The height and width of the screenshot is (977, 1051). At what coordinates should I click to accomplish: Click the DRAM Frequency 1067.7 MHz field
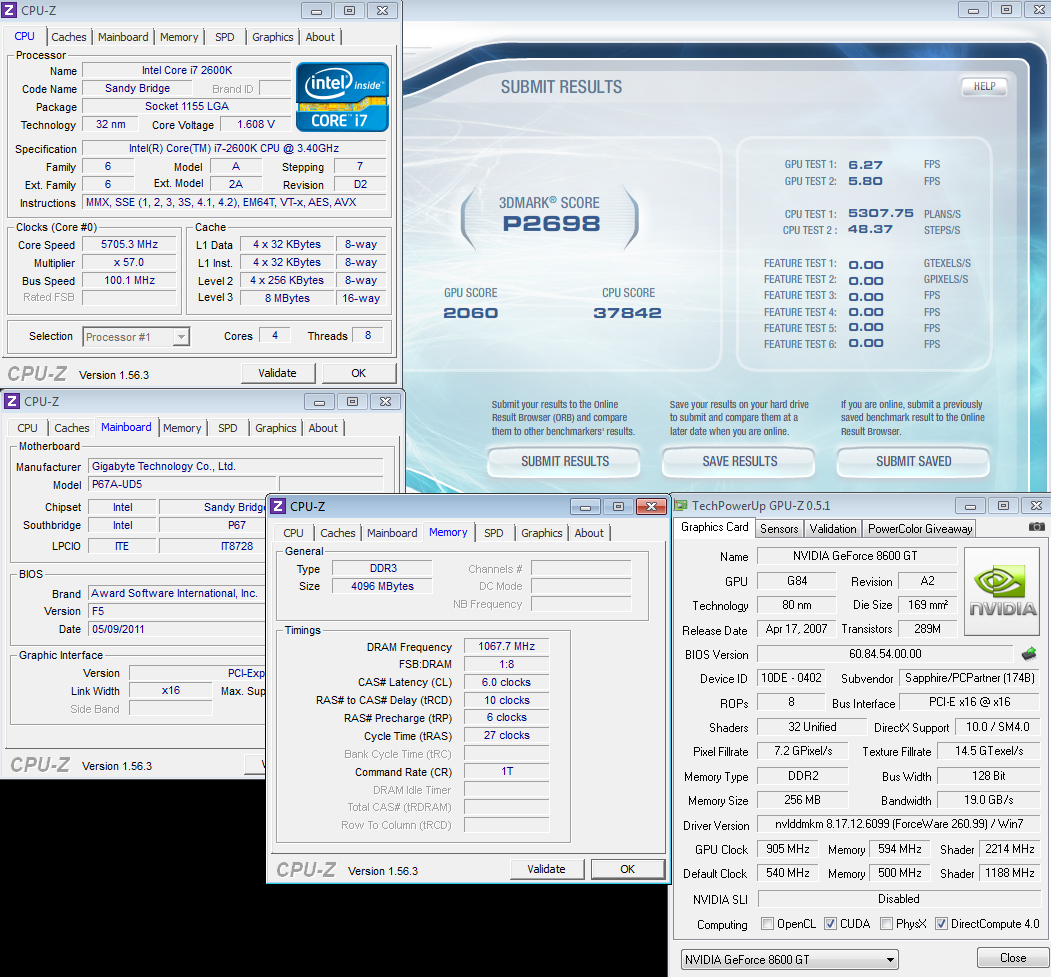click(x=506, y=646)
